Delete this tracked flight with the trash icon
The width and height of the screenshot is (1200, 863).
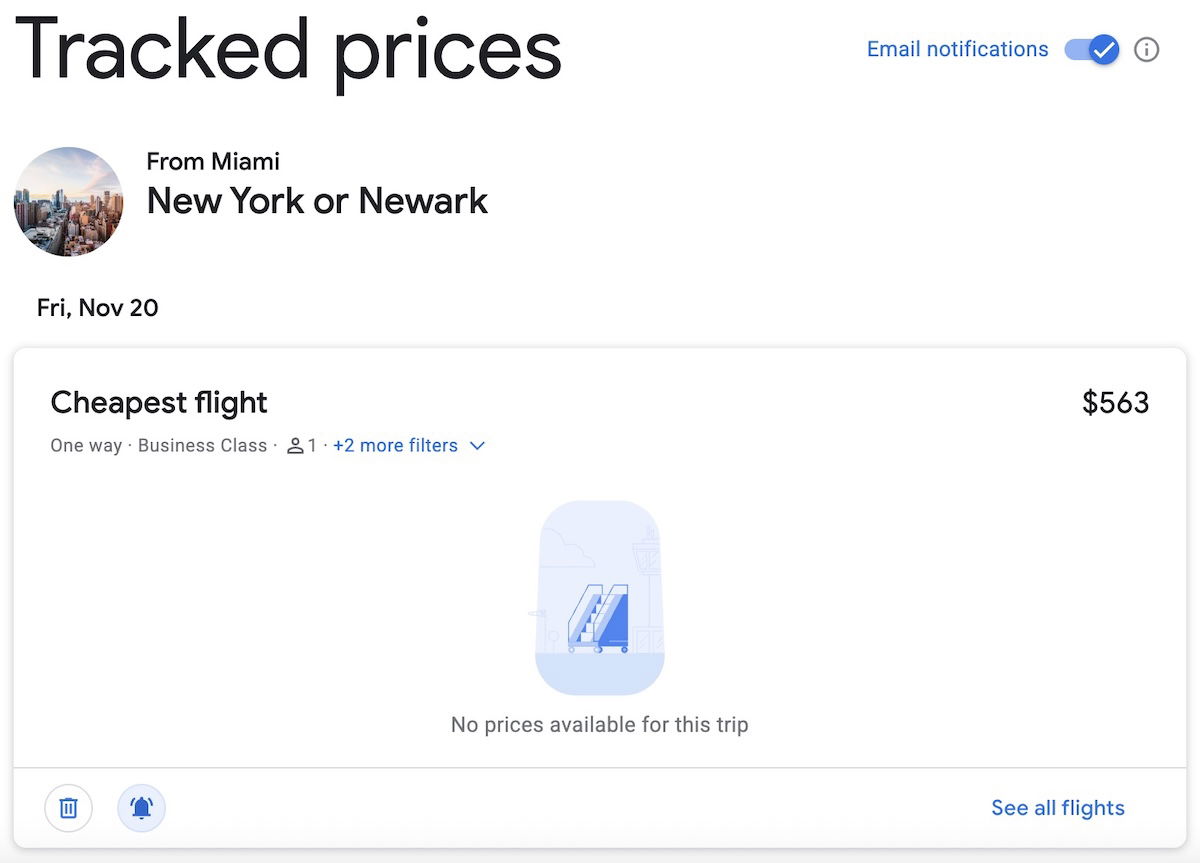tap(68, 808)
